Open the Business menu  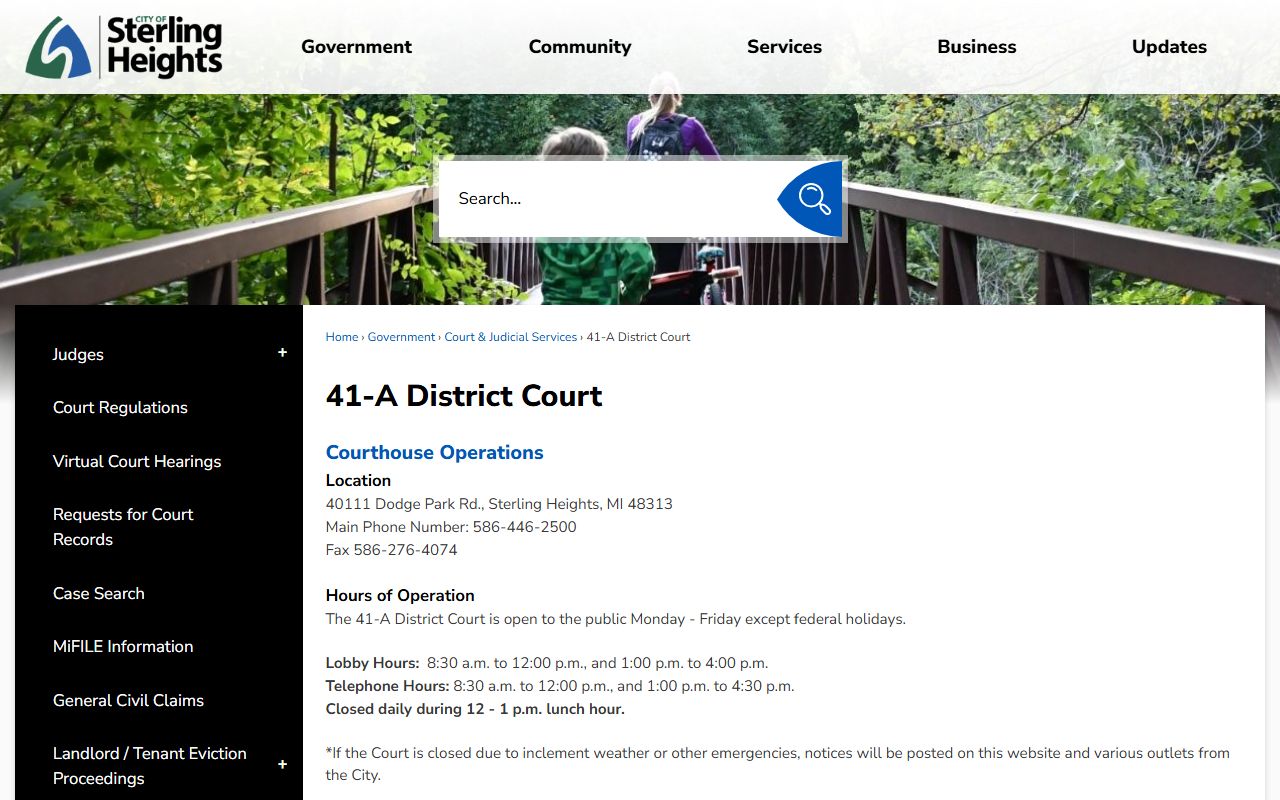(977, 47)
